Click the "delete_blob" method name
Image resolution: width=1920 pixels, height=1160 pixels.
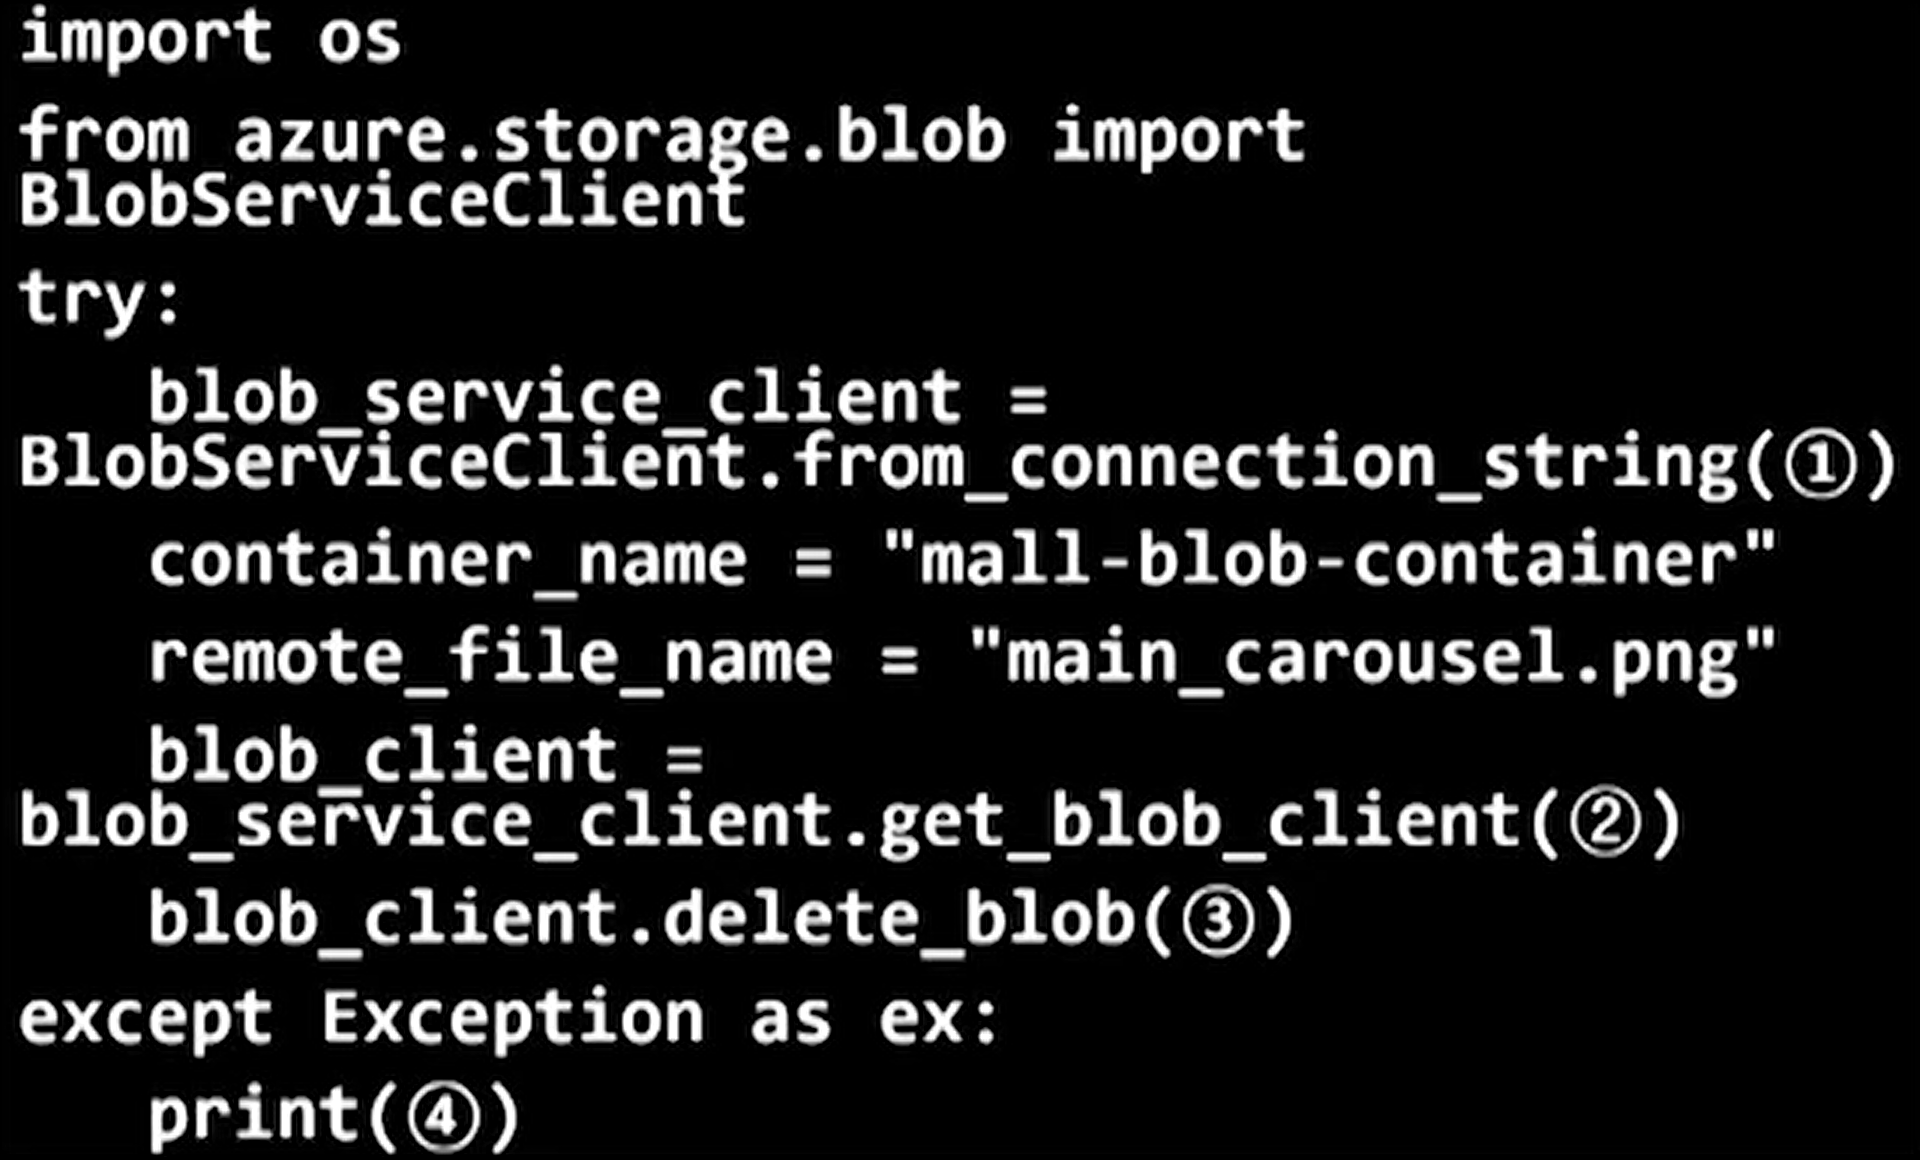pyautogui.click(x=897, y=919)
